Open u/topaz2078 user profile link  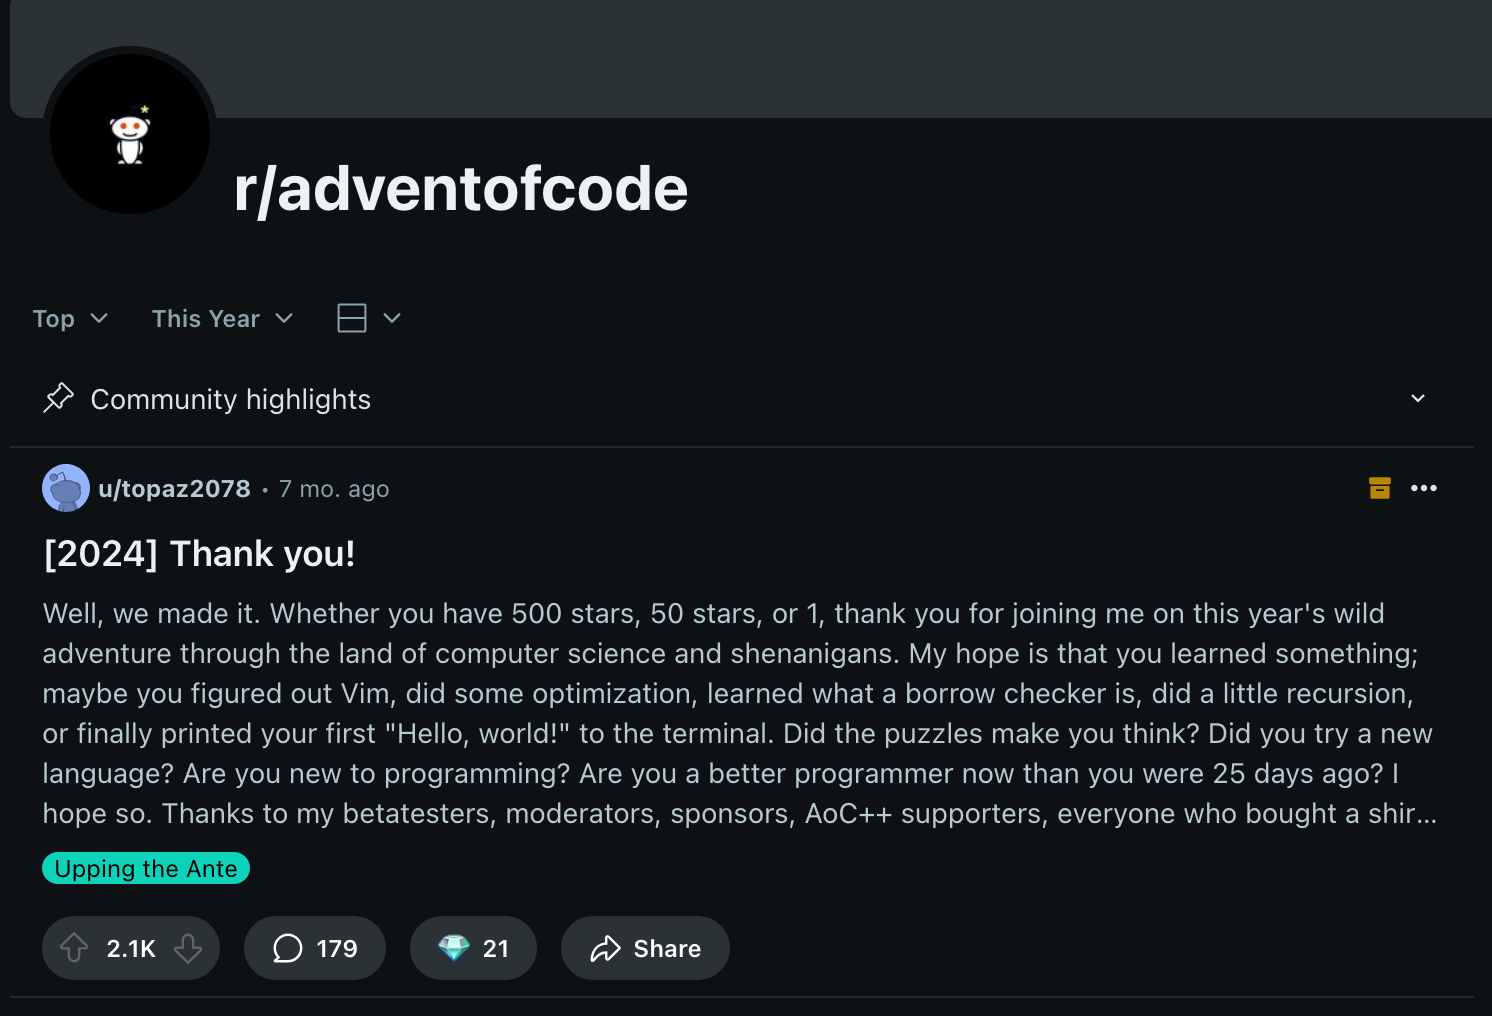click(x=174, y=489)
